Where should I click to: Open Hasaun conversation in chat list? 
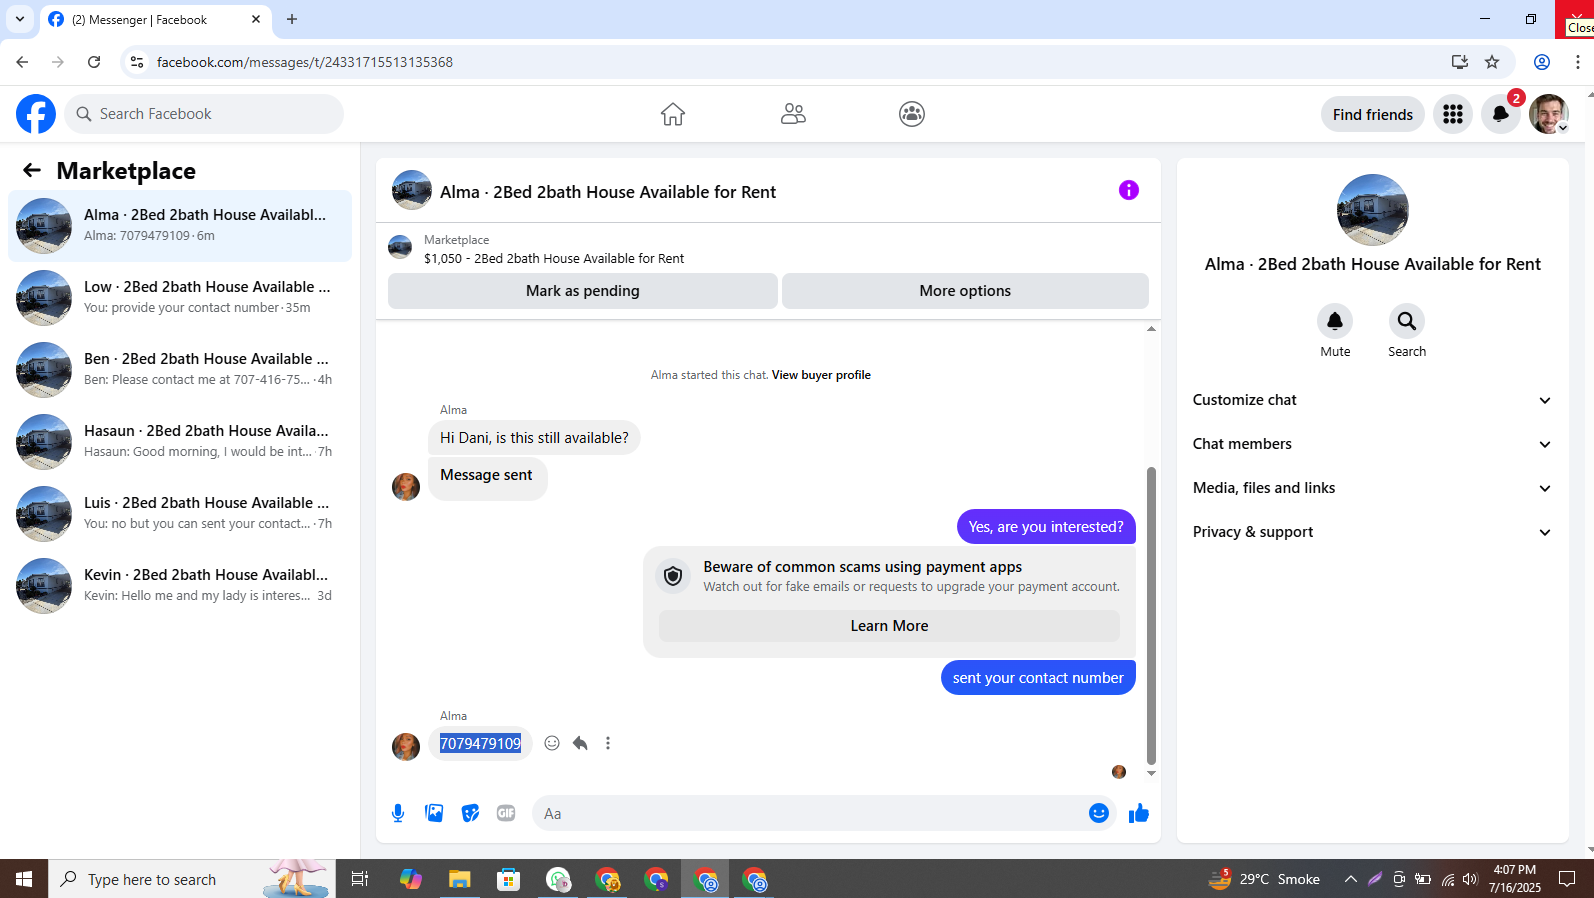coord(180,442)
